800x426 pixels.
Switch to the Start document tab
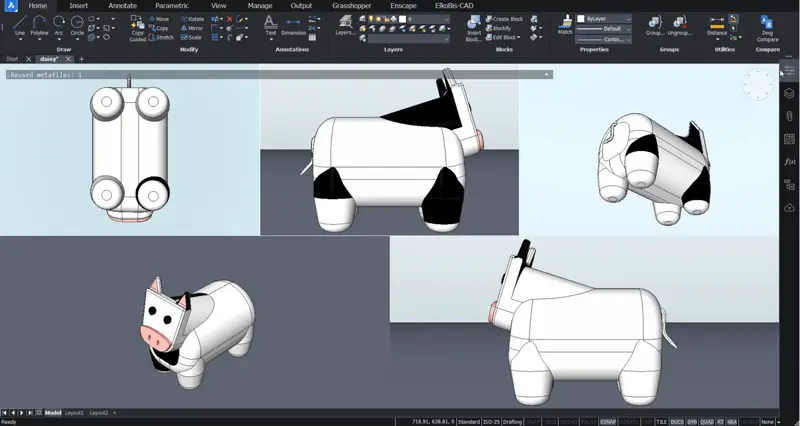click(12, 59)
